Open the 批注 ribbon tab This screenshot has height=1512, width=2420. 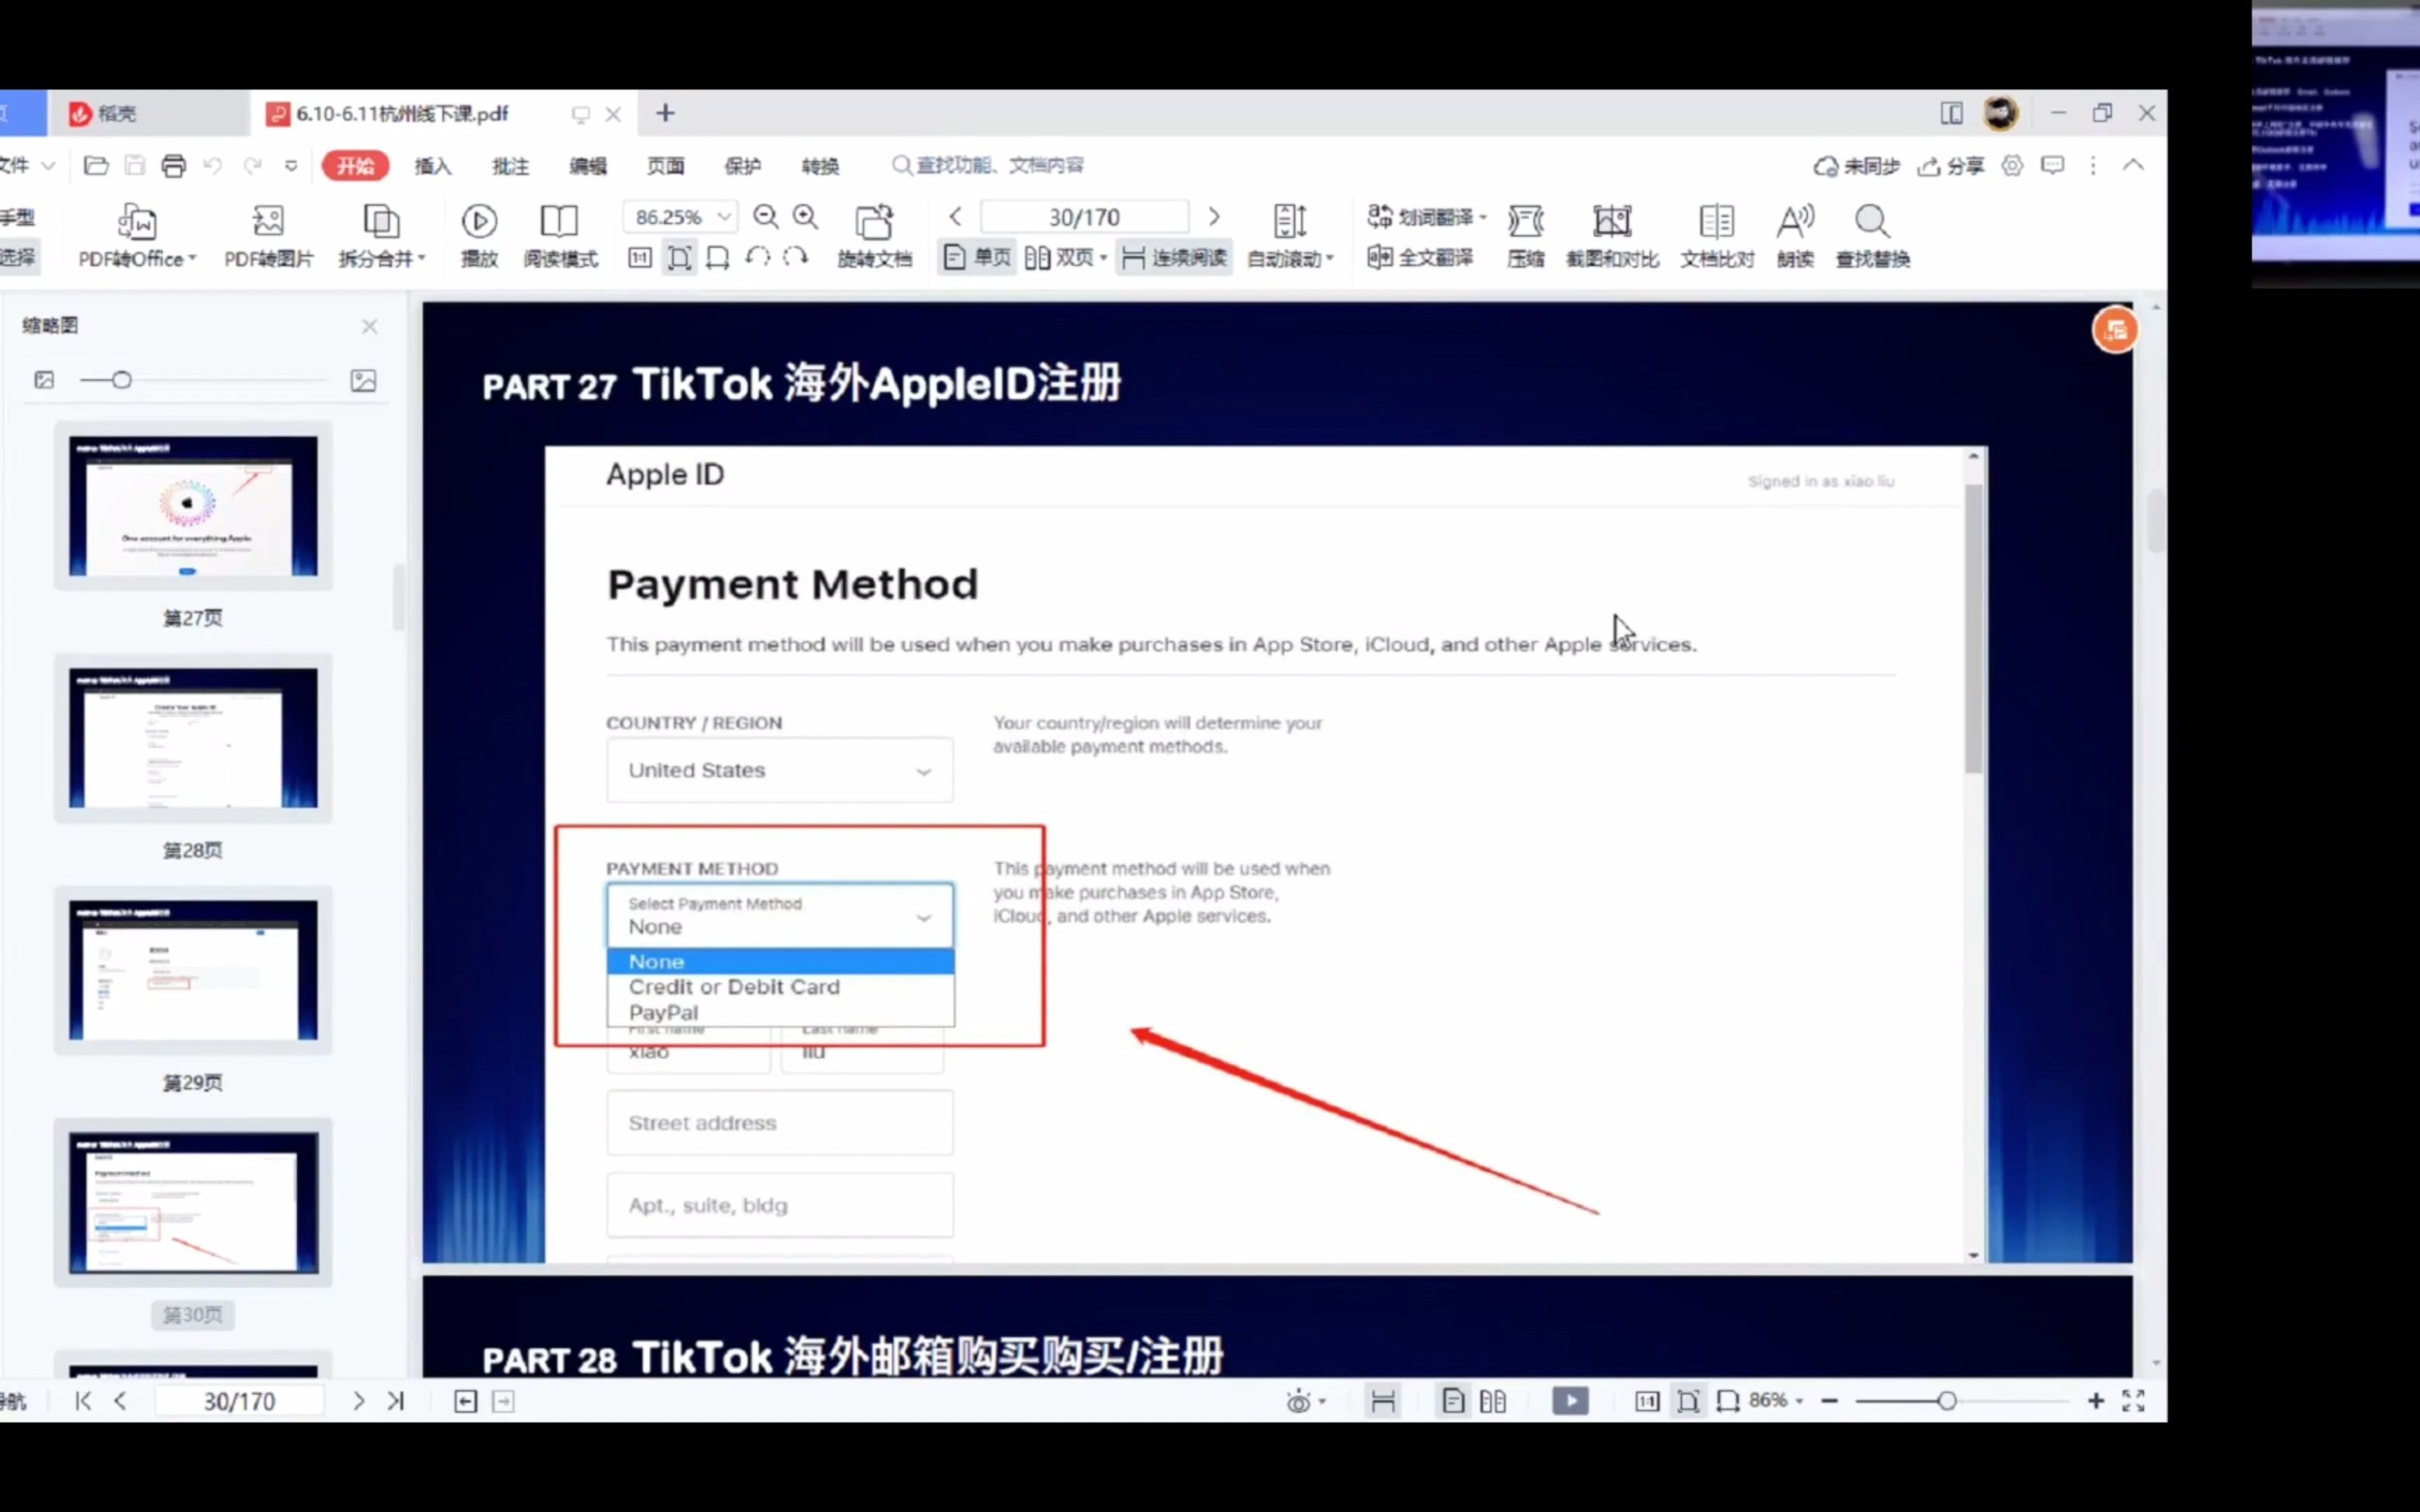(x=510, y=166)
